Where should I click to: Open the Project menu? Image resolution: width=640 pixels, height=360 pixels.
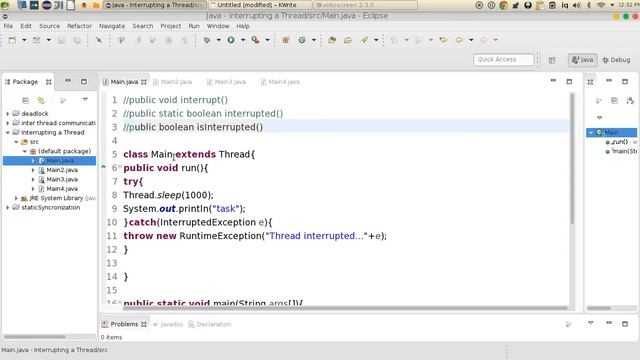(x=171, y=26)
